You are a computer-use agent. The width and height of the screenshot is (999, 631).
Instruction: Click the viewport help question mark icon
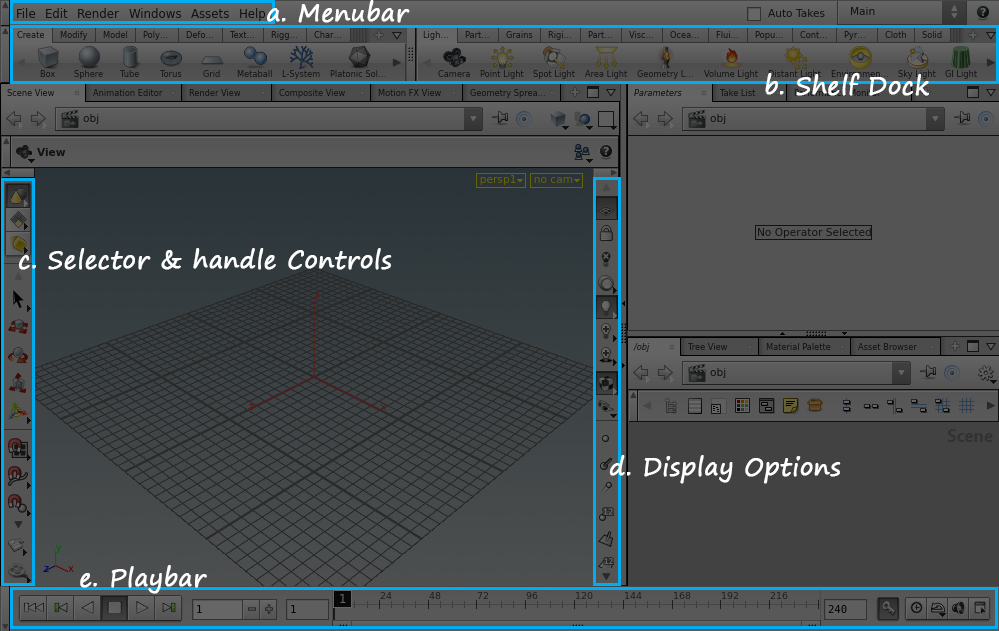606,152
